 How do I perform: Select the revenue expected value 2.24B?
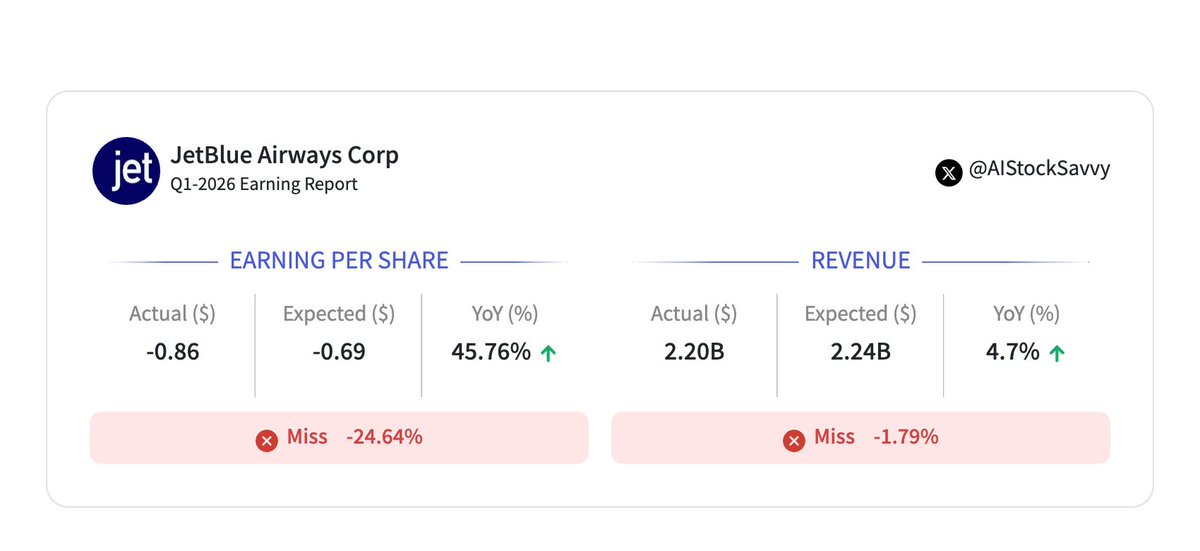(x=860, y=352)
